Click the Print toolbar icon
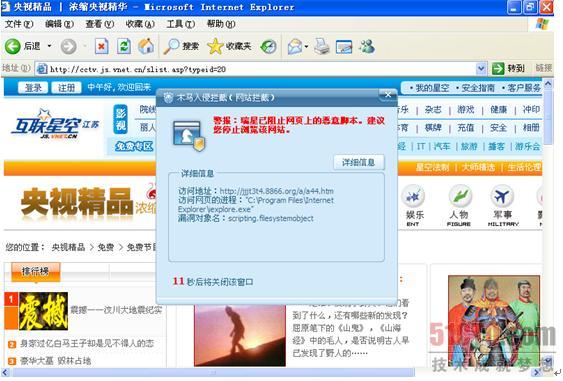Viewport: 563px width, 381px height. click(x=322, y=46)
